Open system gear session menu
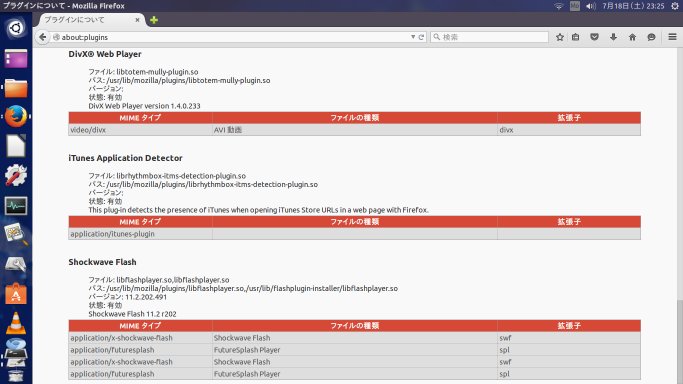Image resolution: width=683 pixels, height=384 pixels. (675, 6)
